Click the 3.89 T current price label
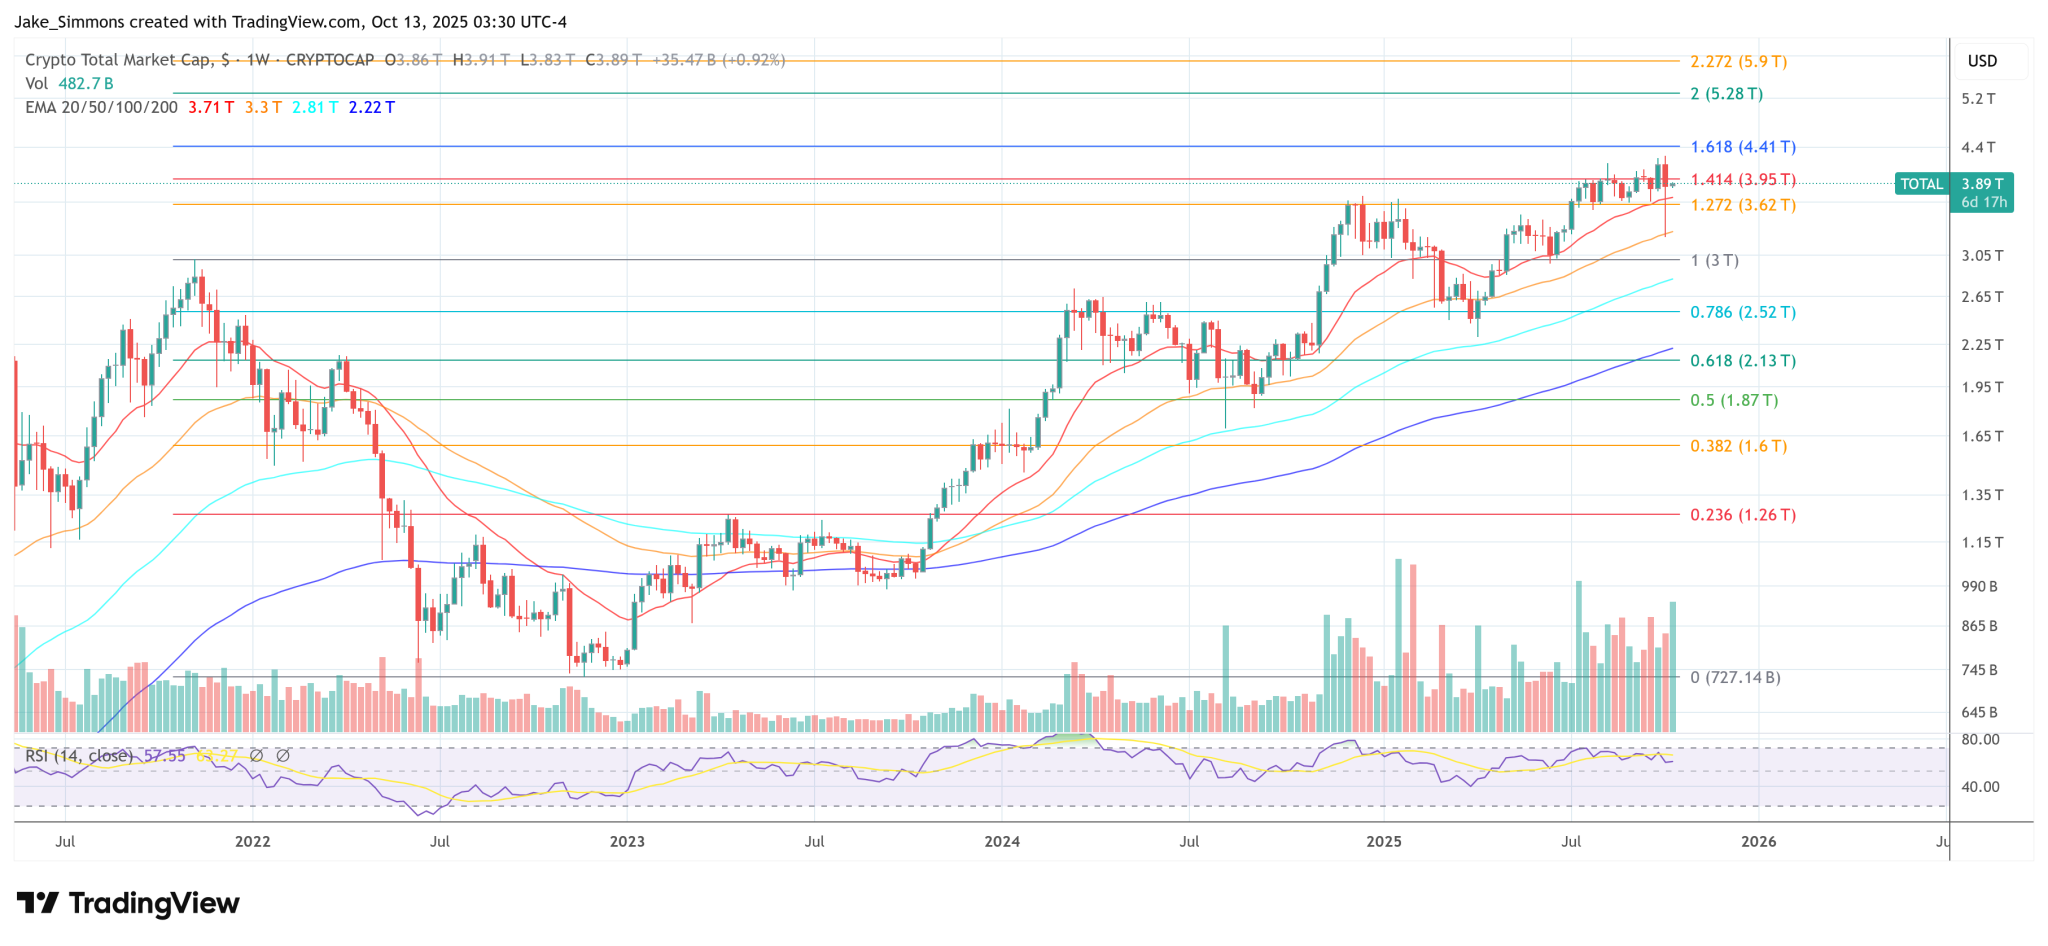Image resolution: width=2048 pixels, height=946 pixels. (1982, 184)
